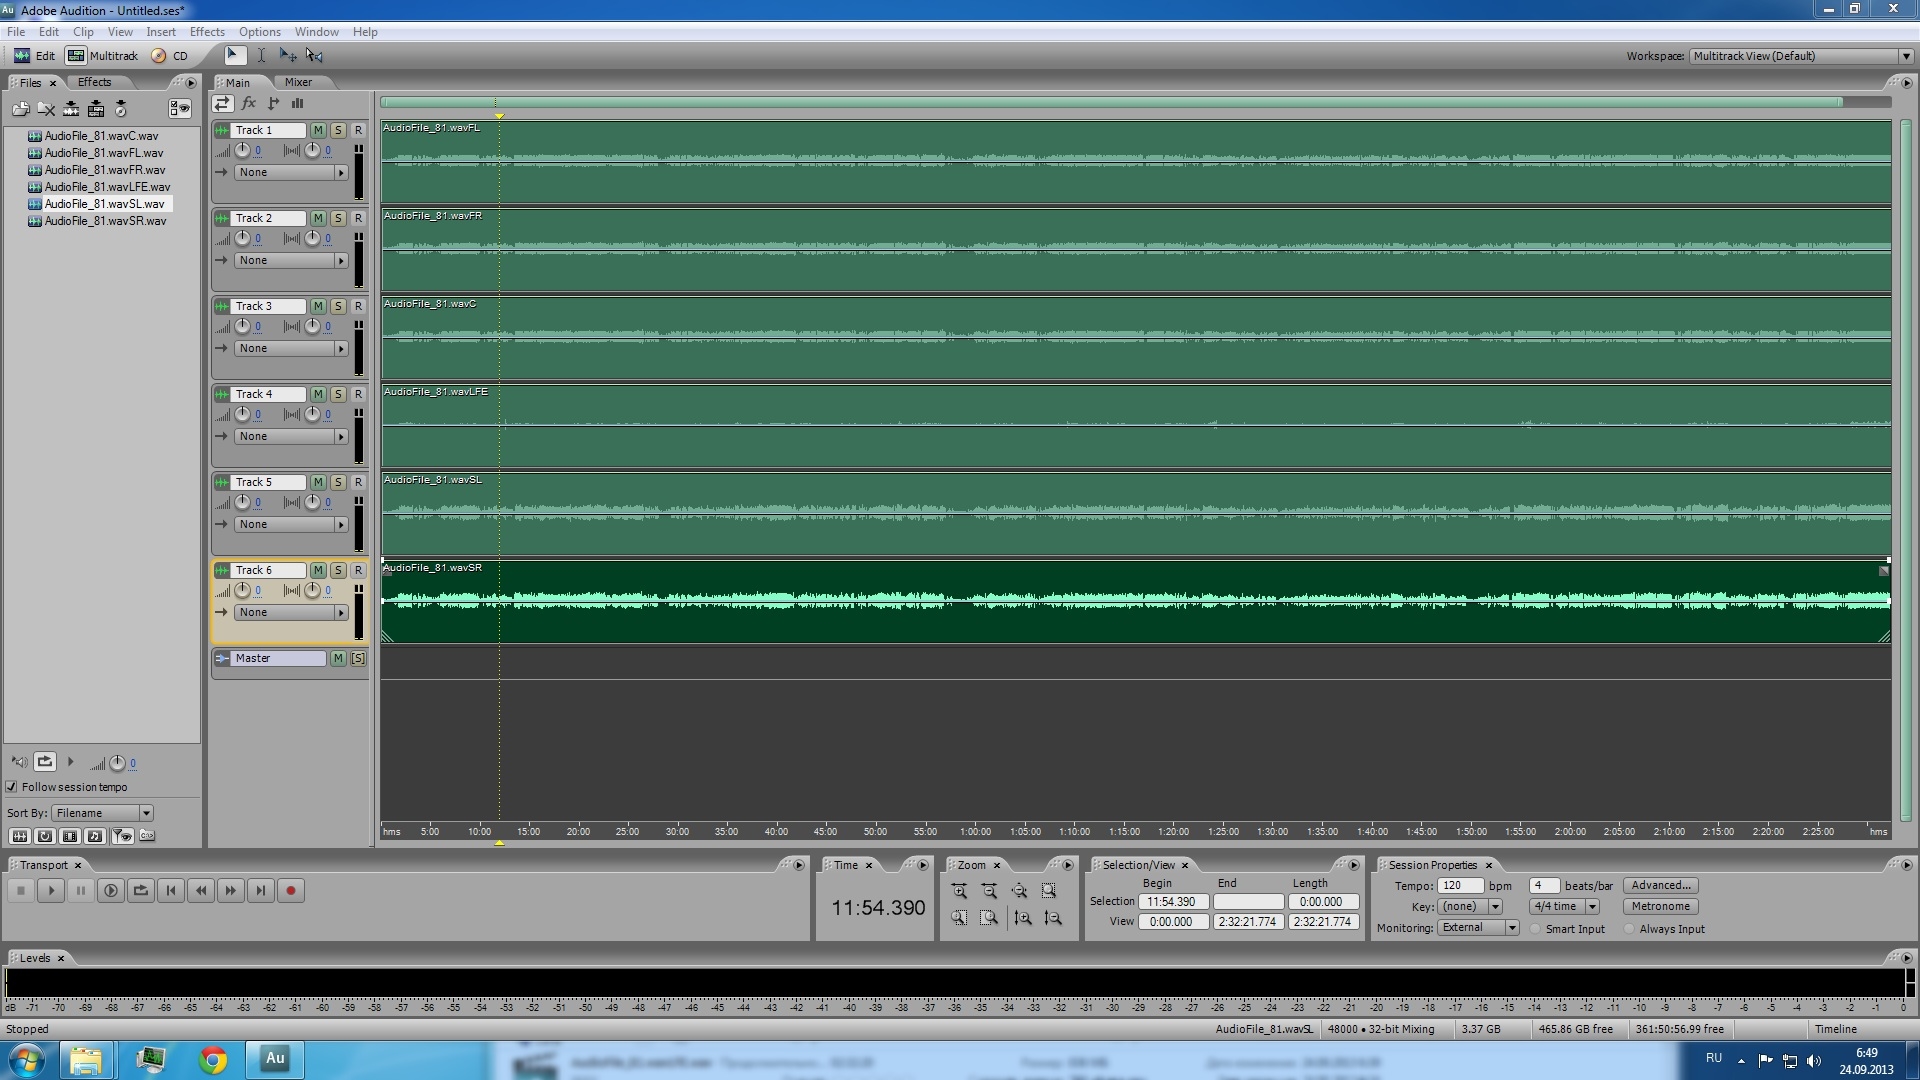Click the Metronome button
Viewport: 1920px width, 1080px height.
1660,906
